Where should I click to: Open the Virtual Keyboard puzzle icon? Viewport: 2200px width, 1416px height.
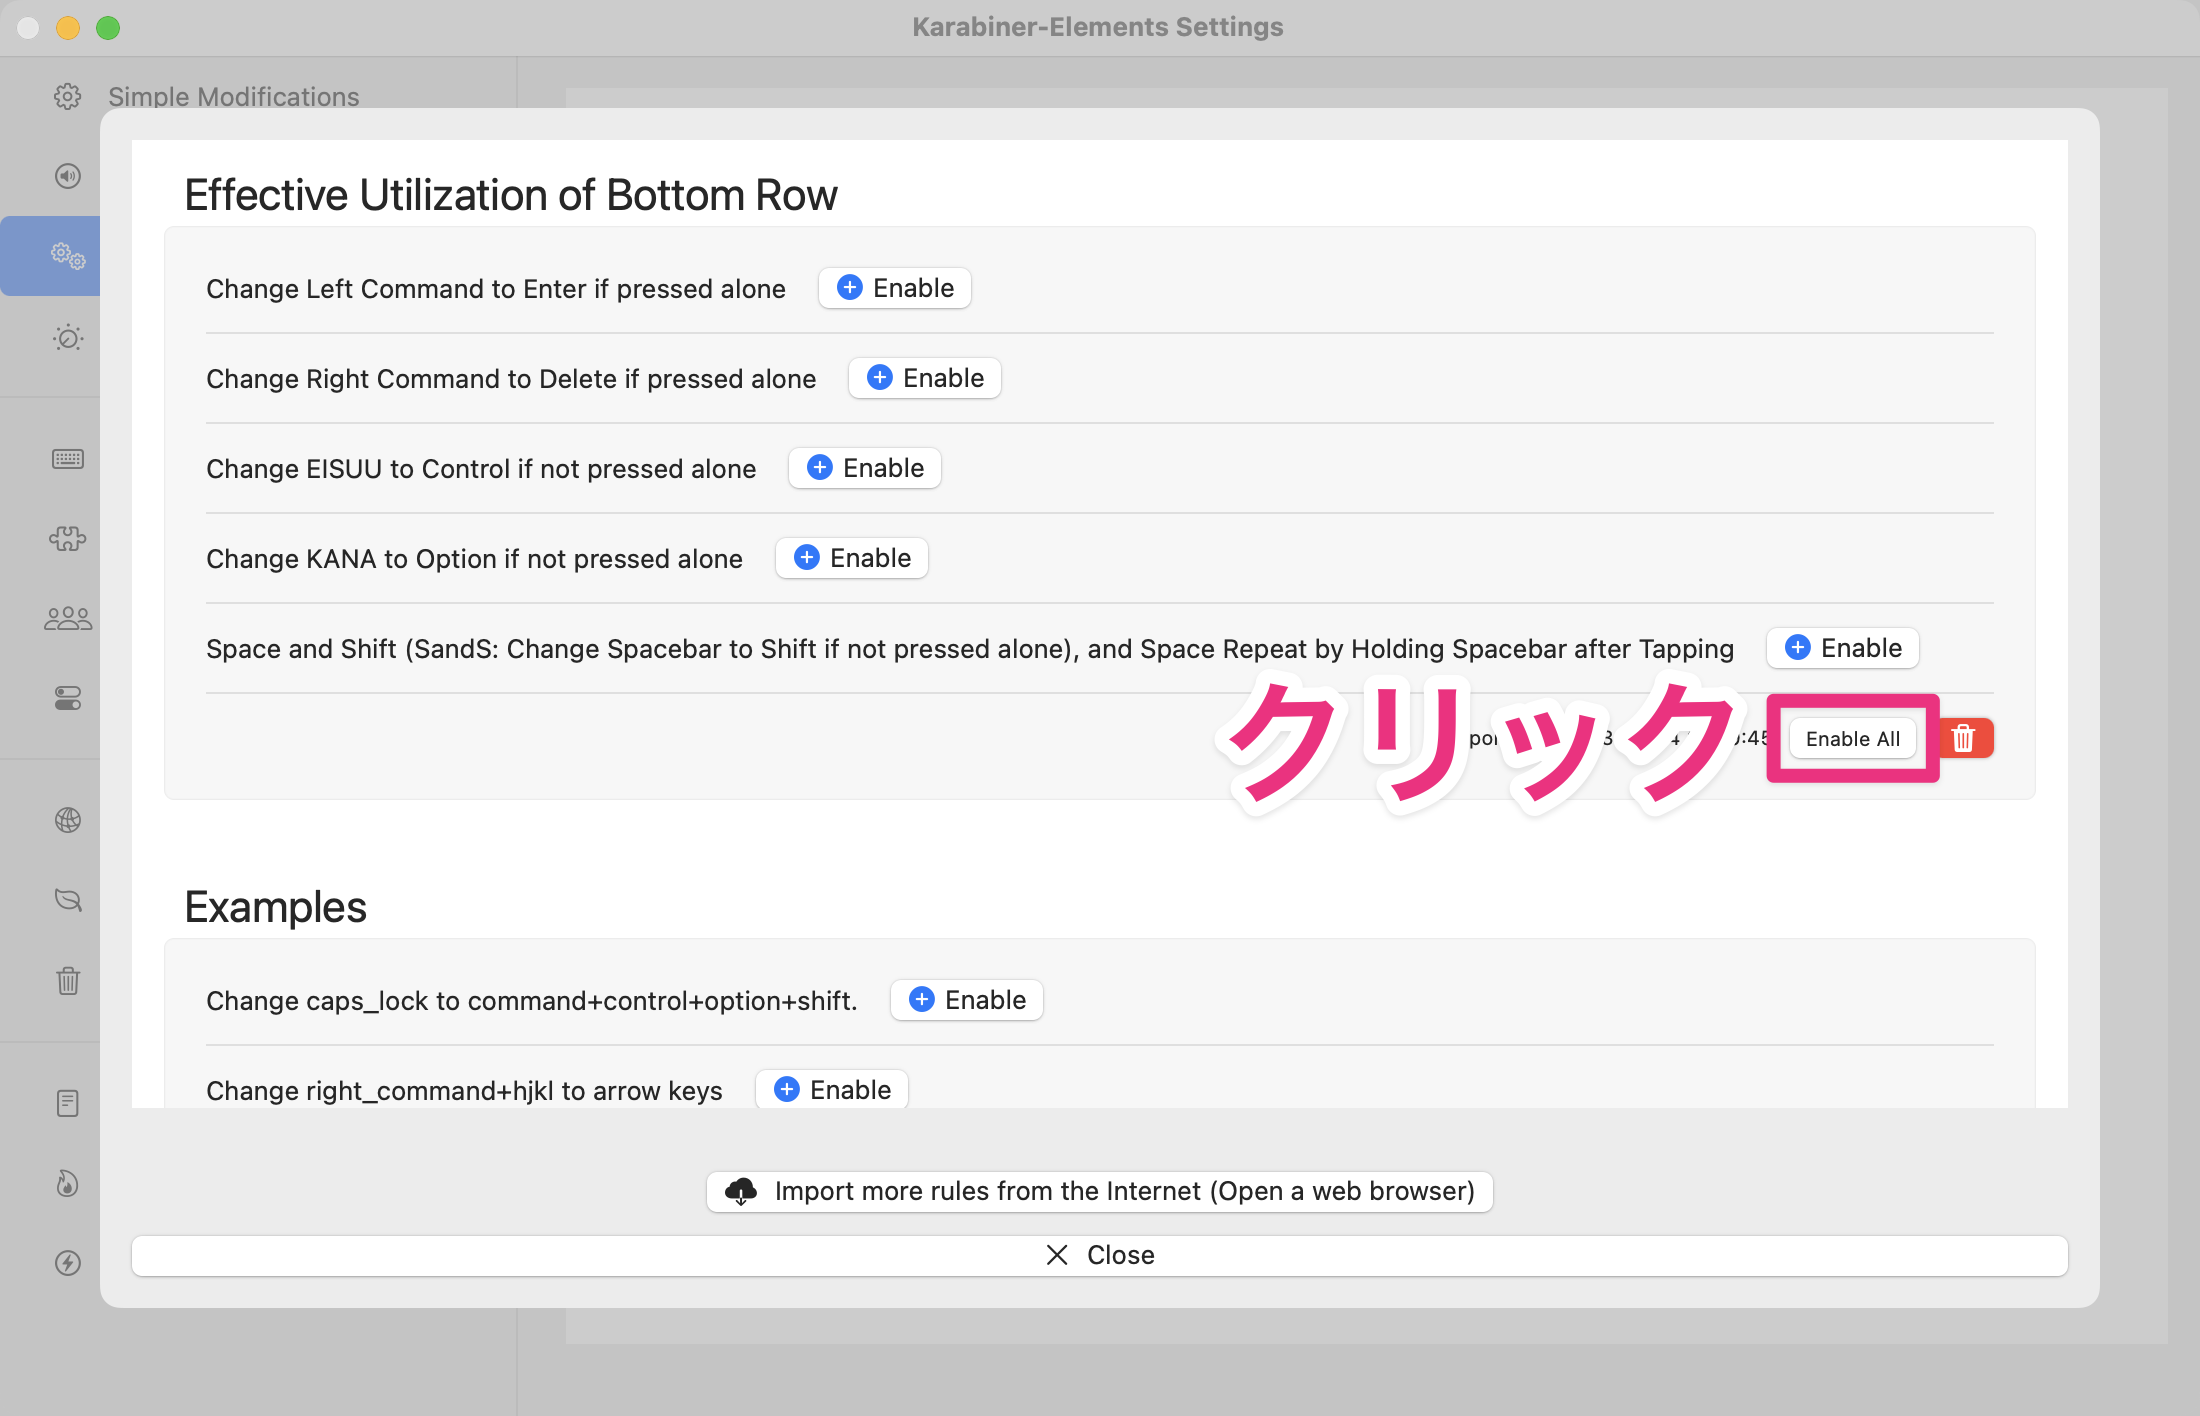pyautogui.click(x=67, y=539)
